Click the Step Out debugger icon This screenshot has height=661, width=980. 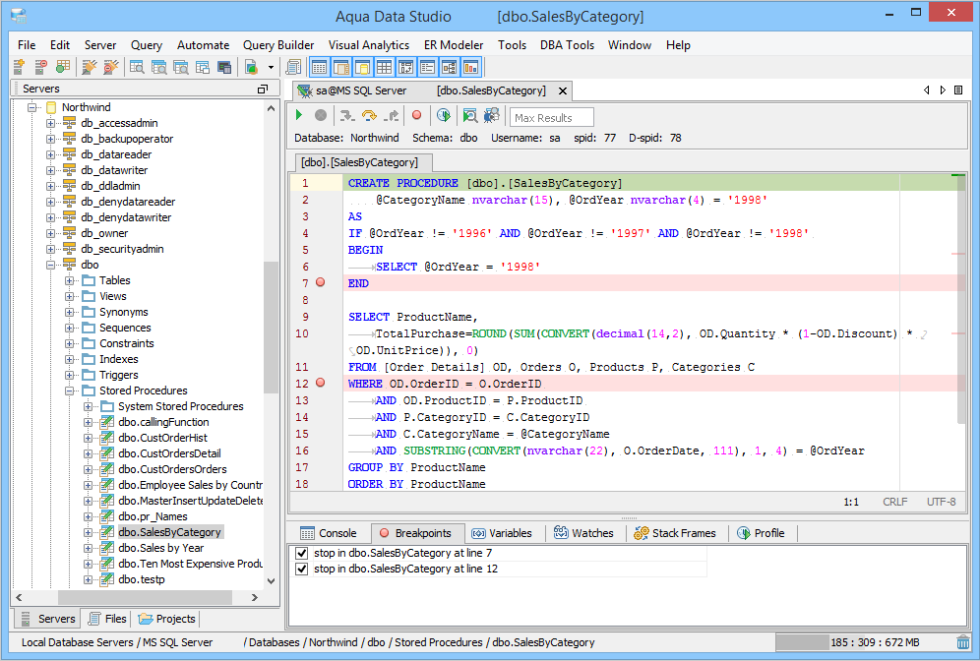click(x=390, y=115)
